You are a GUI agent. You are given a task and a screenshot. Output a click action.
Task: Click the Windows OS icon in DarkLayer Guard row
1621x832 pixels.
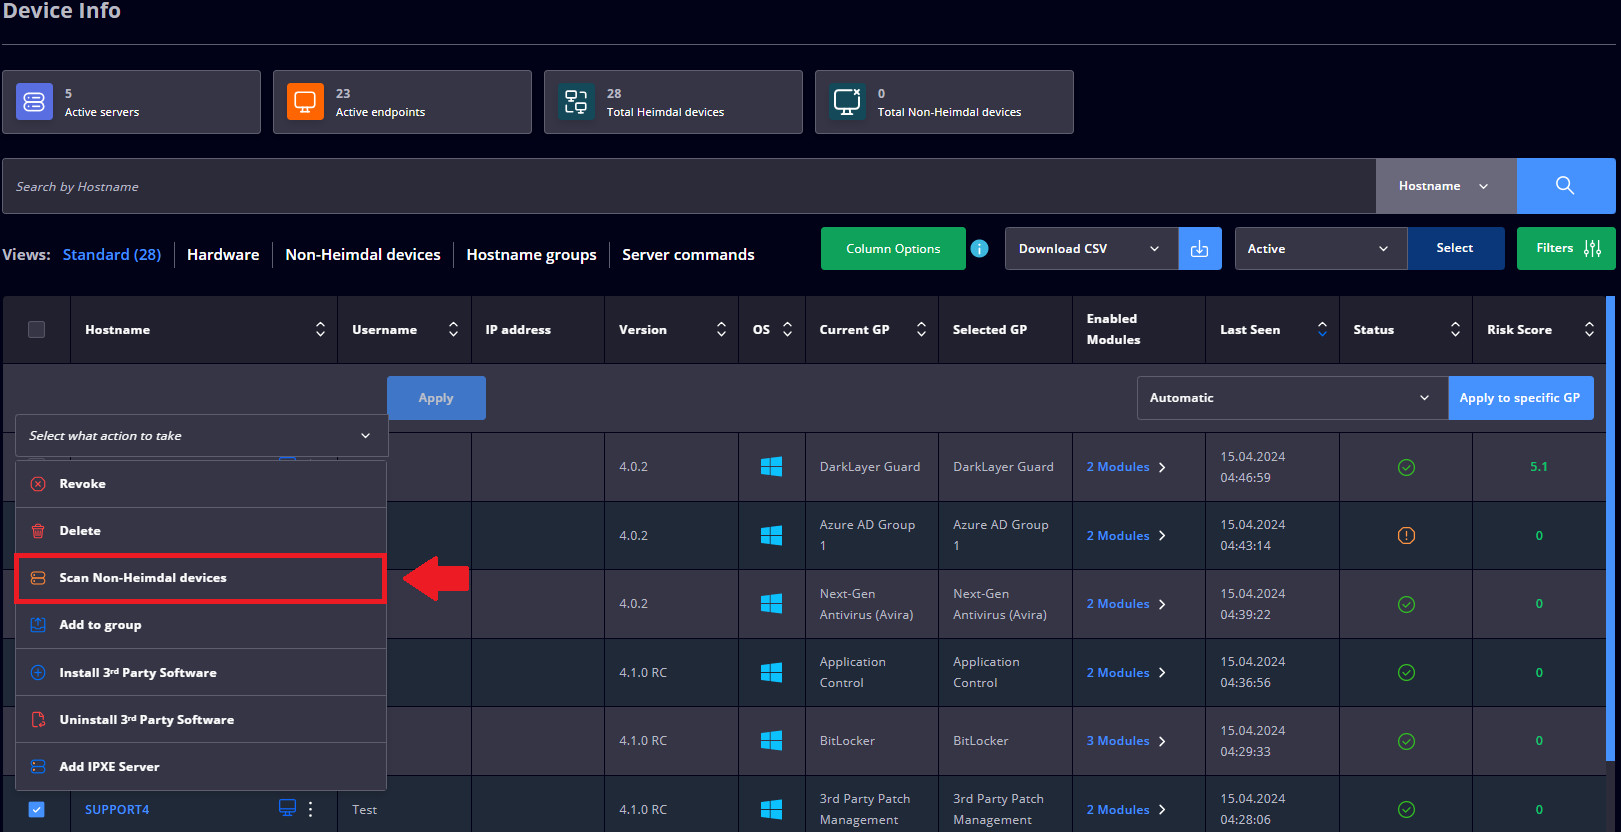pos(771,467)
